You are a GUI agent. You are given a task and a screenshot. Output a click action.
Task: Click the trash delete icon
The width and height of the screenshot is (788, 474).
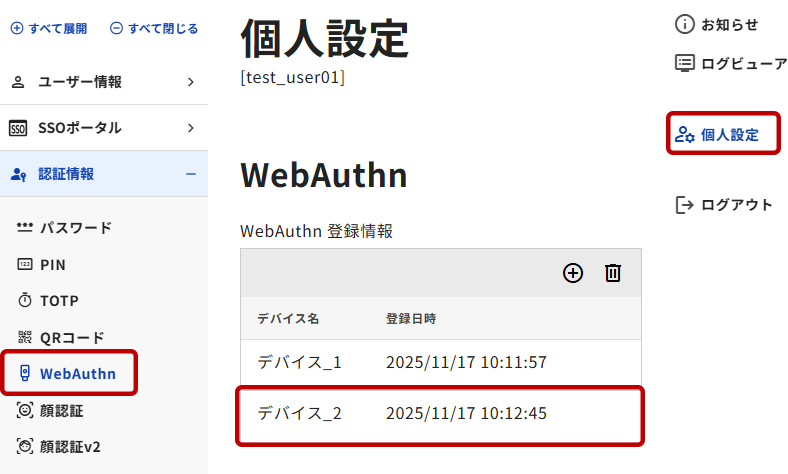tap(613, 273)
